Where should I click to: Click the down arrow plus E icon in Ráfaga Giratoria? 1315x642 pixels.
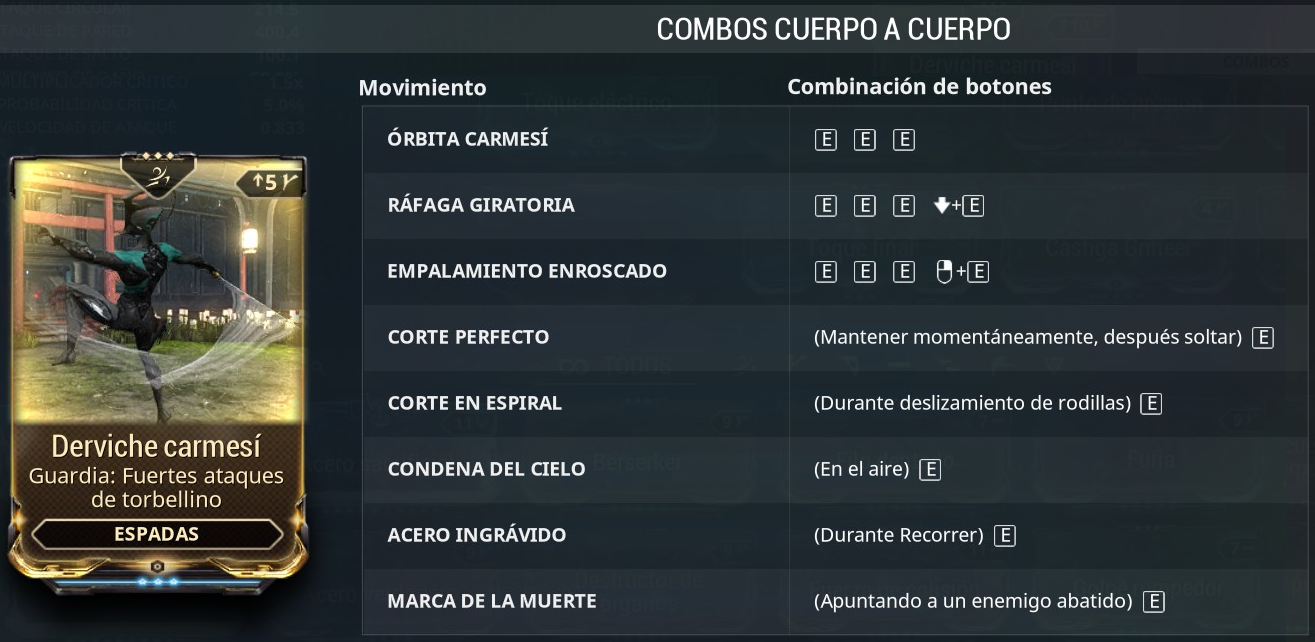960,206
